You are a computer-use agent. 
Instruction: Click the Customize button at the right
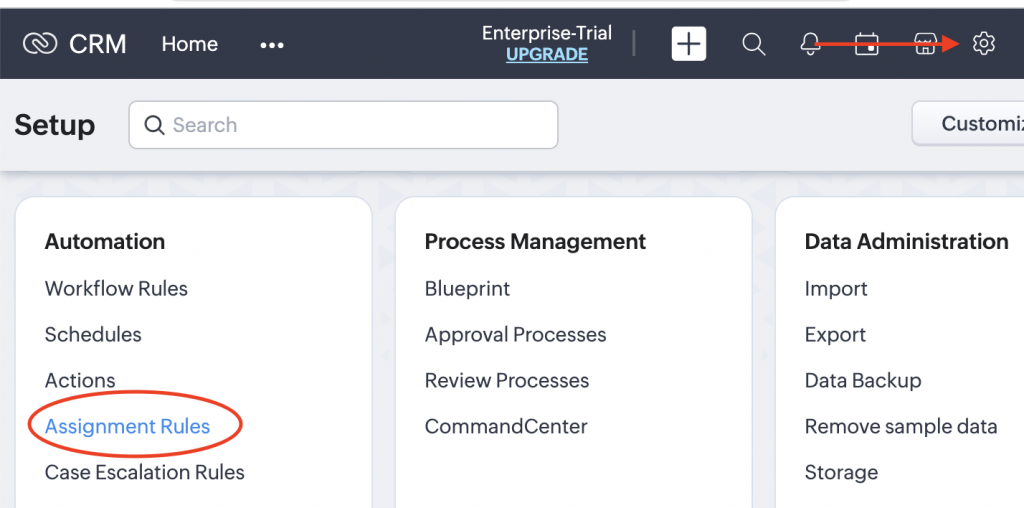point(968,123)
